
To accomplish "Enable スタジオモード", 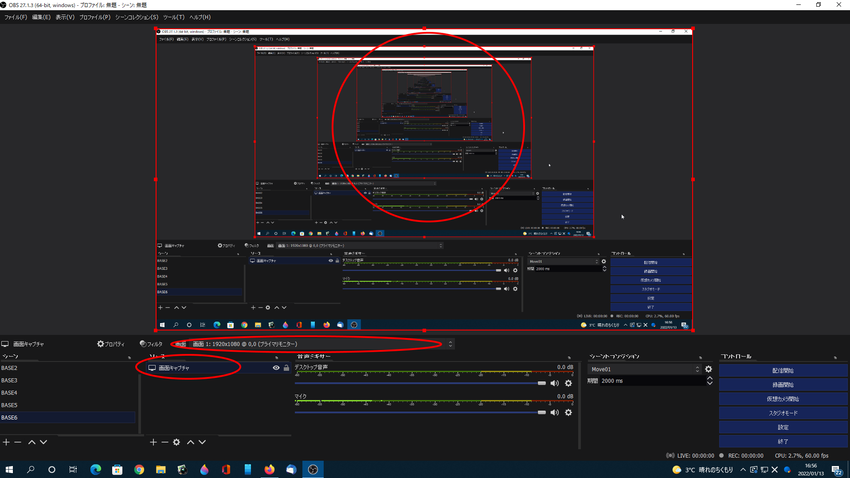I will pos(783,413).
